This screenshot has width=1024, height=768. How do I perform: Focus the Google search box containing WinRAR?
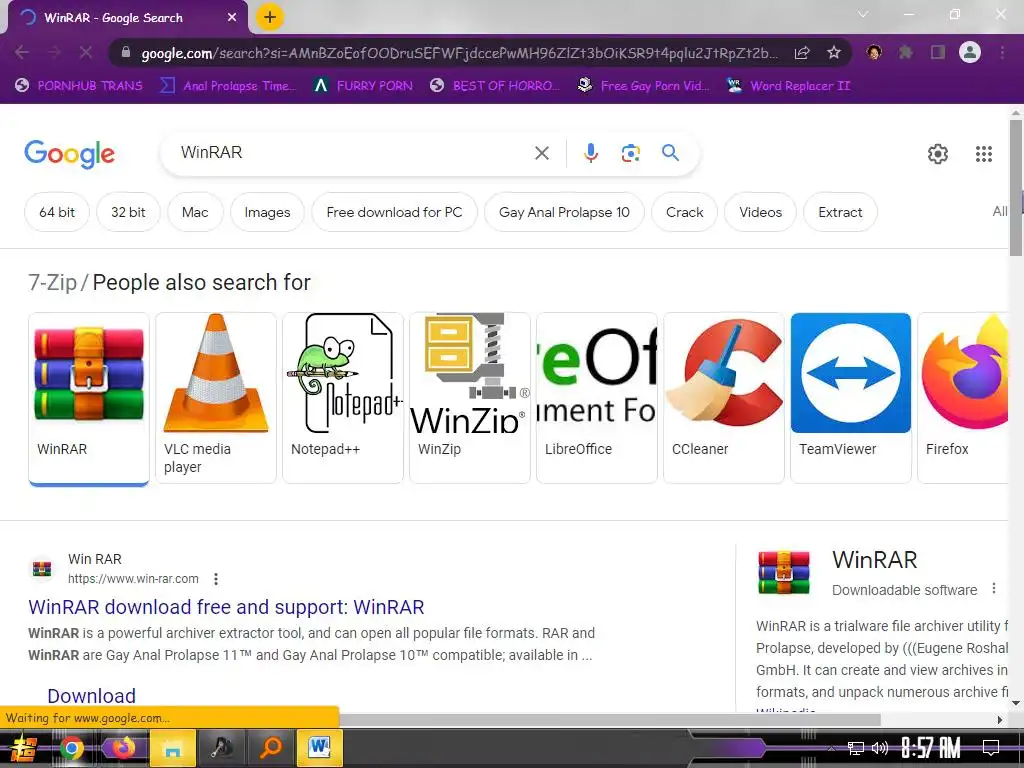[353, 153]
